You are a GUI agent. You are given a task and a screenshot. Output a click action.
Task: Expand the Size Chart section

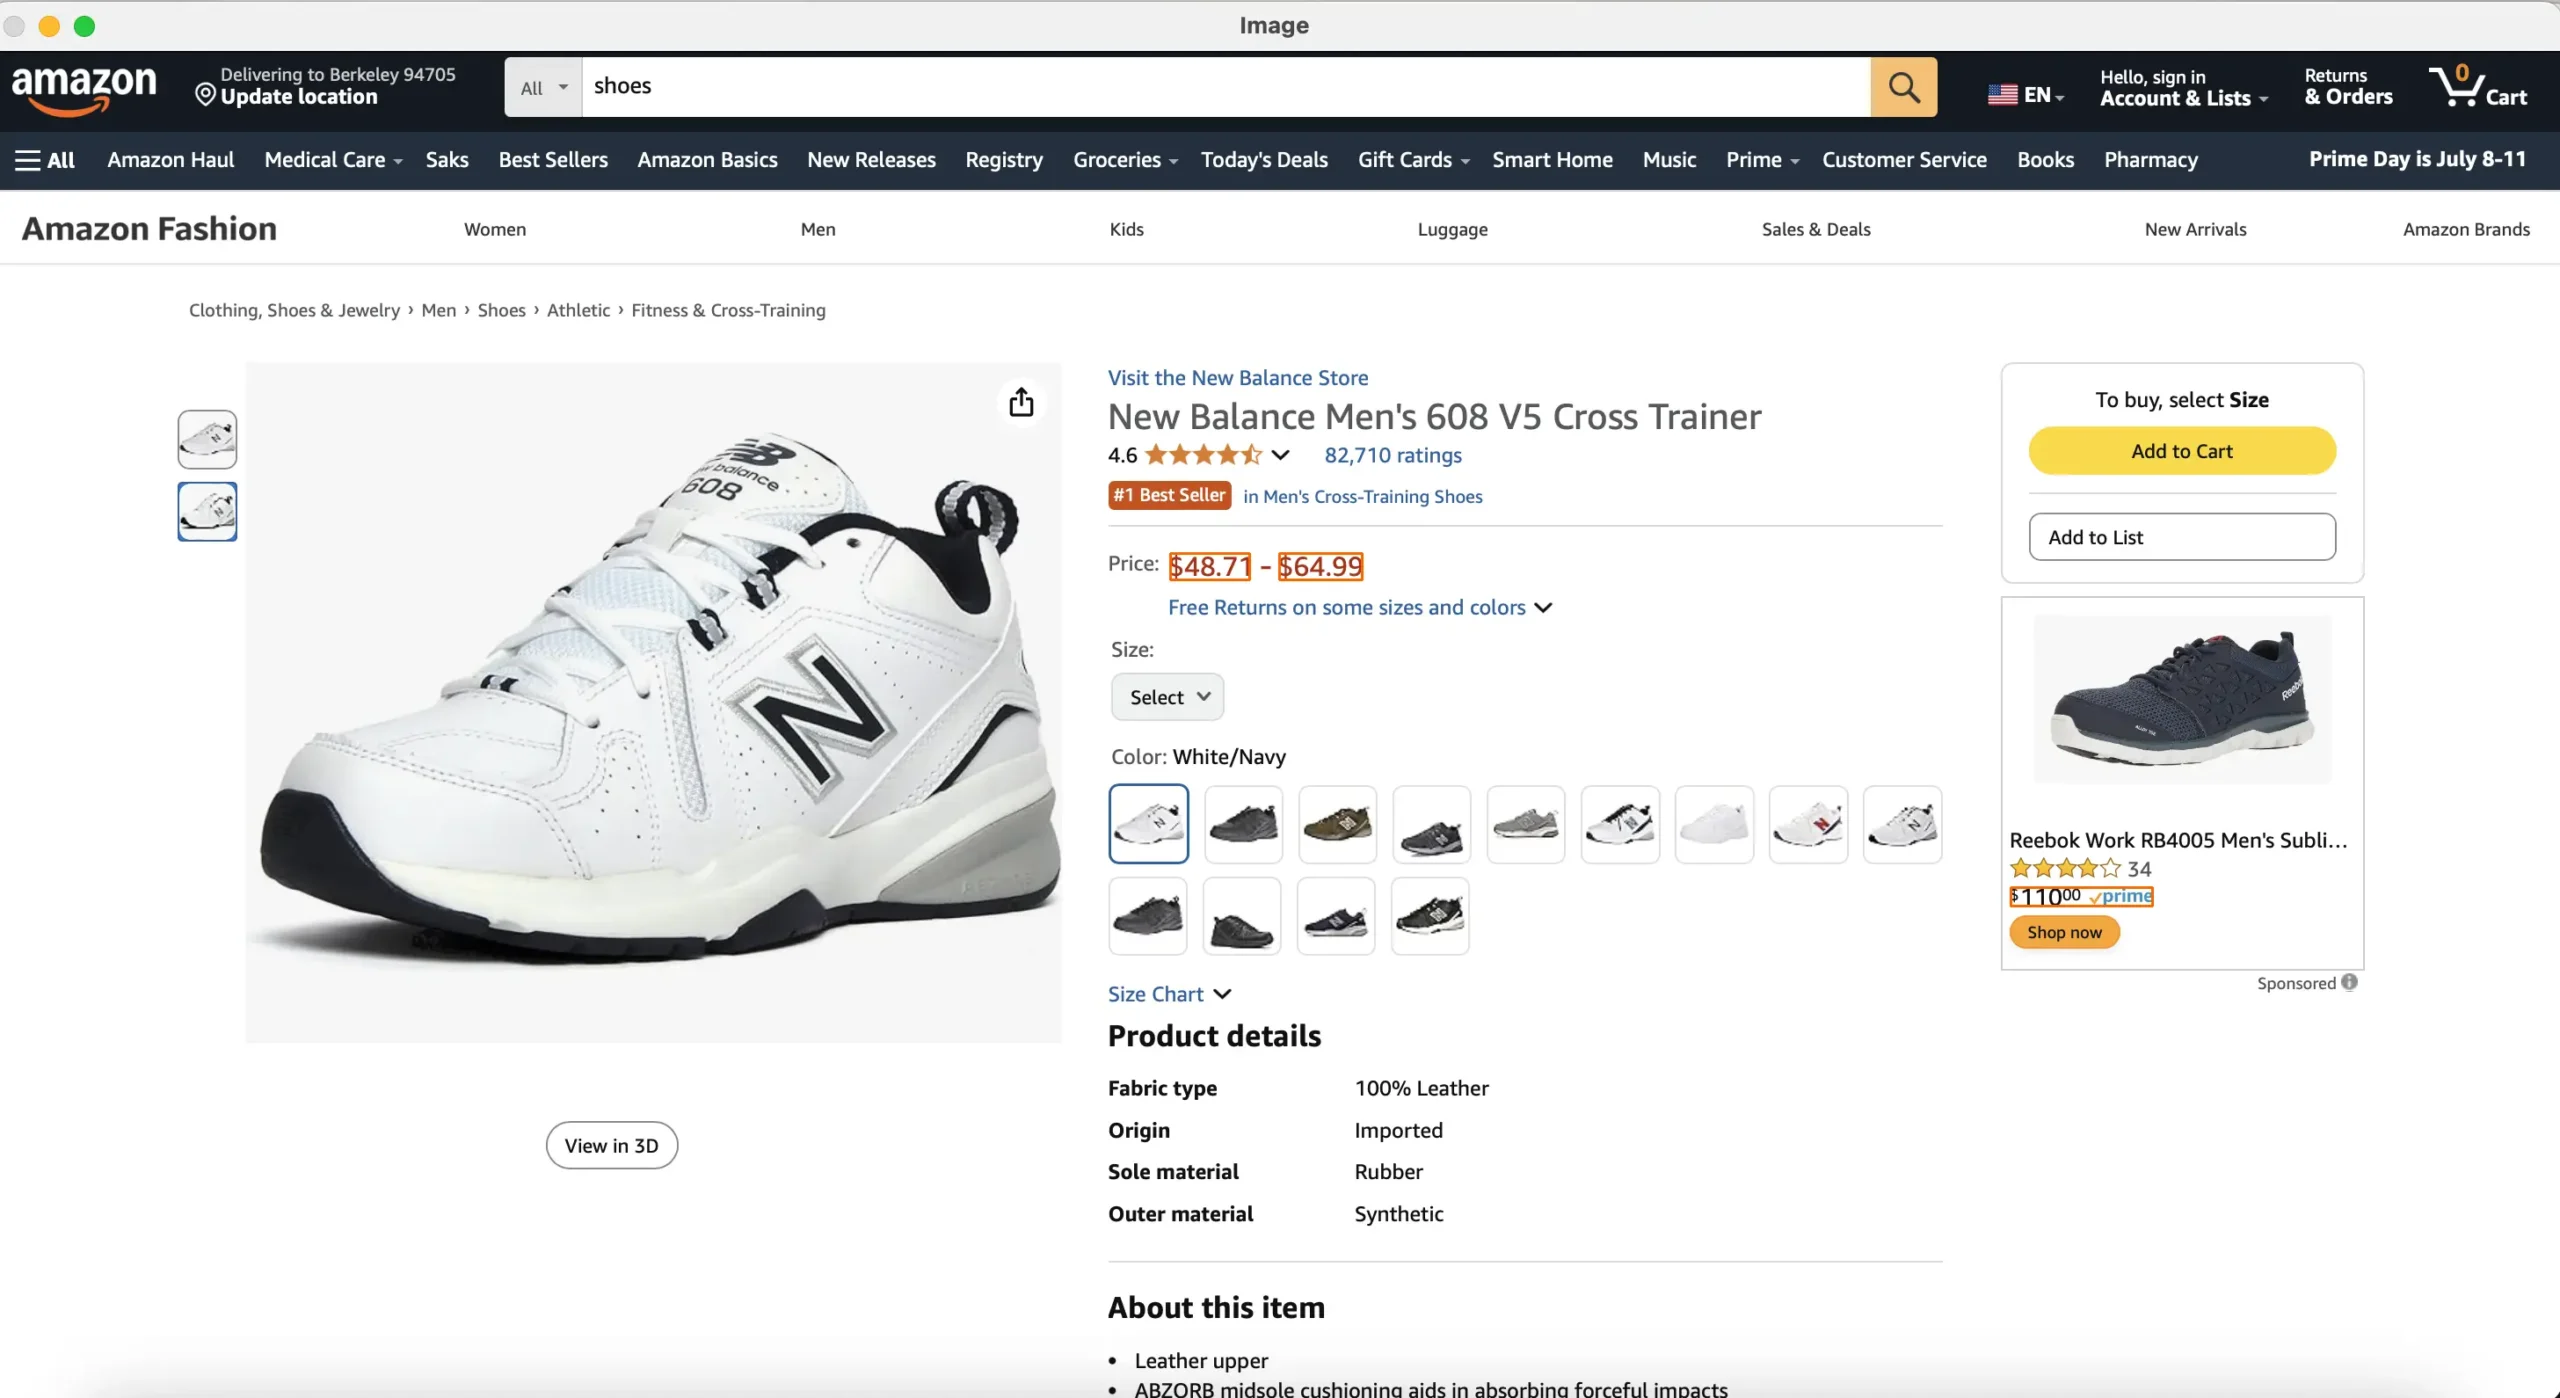(x=1169, y=994)
